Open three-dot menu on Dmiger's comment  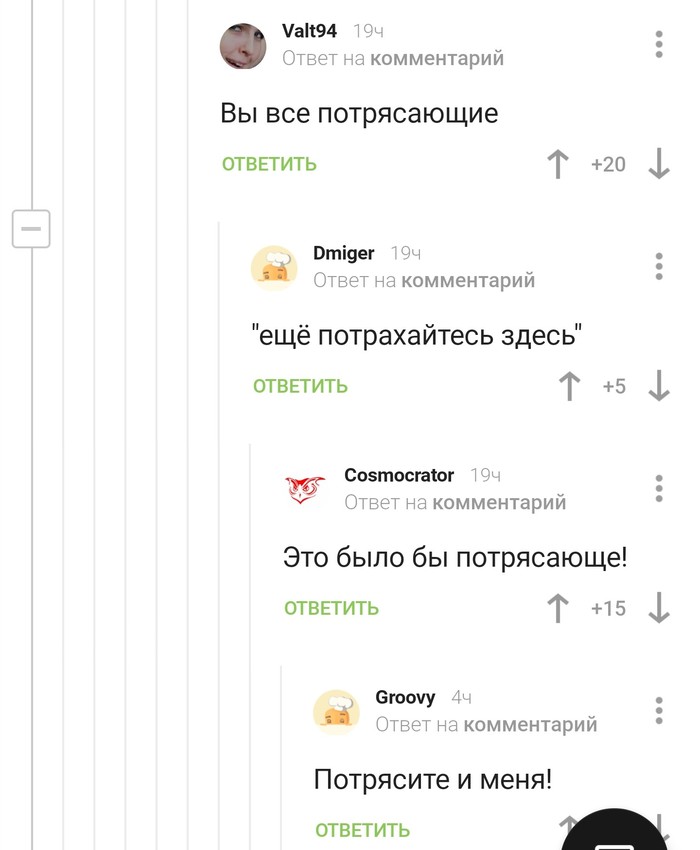[x=659, y=267]
